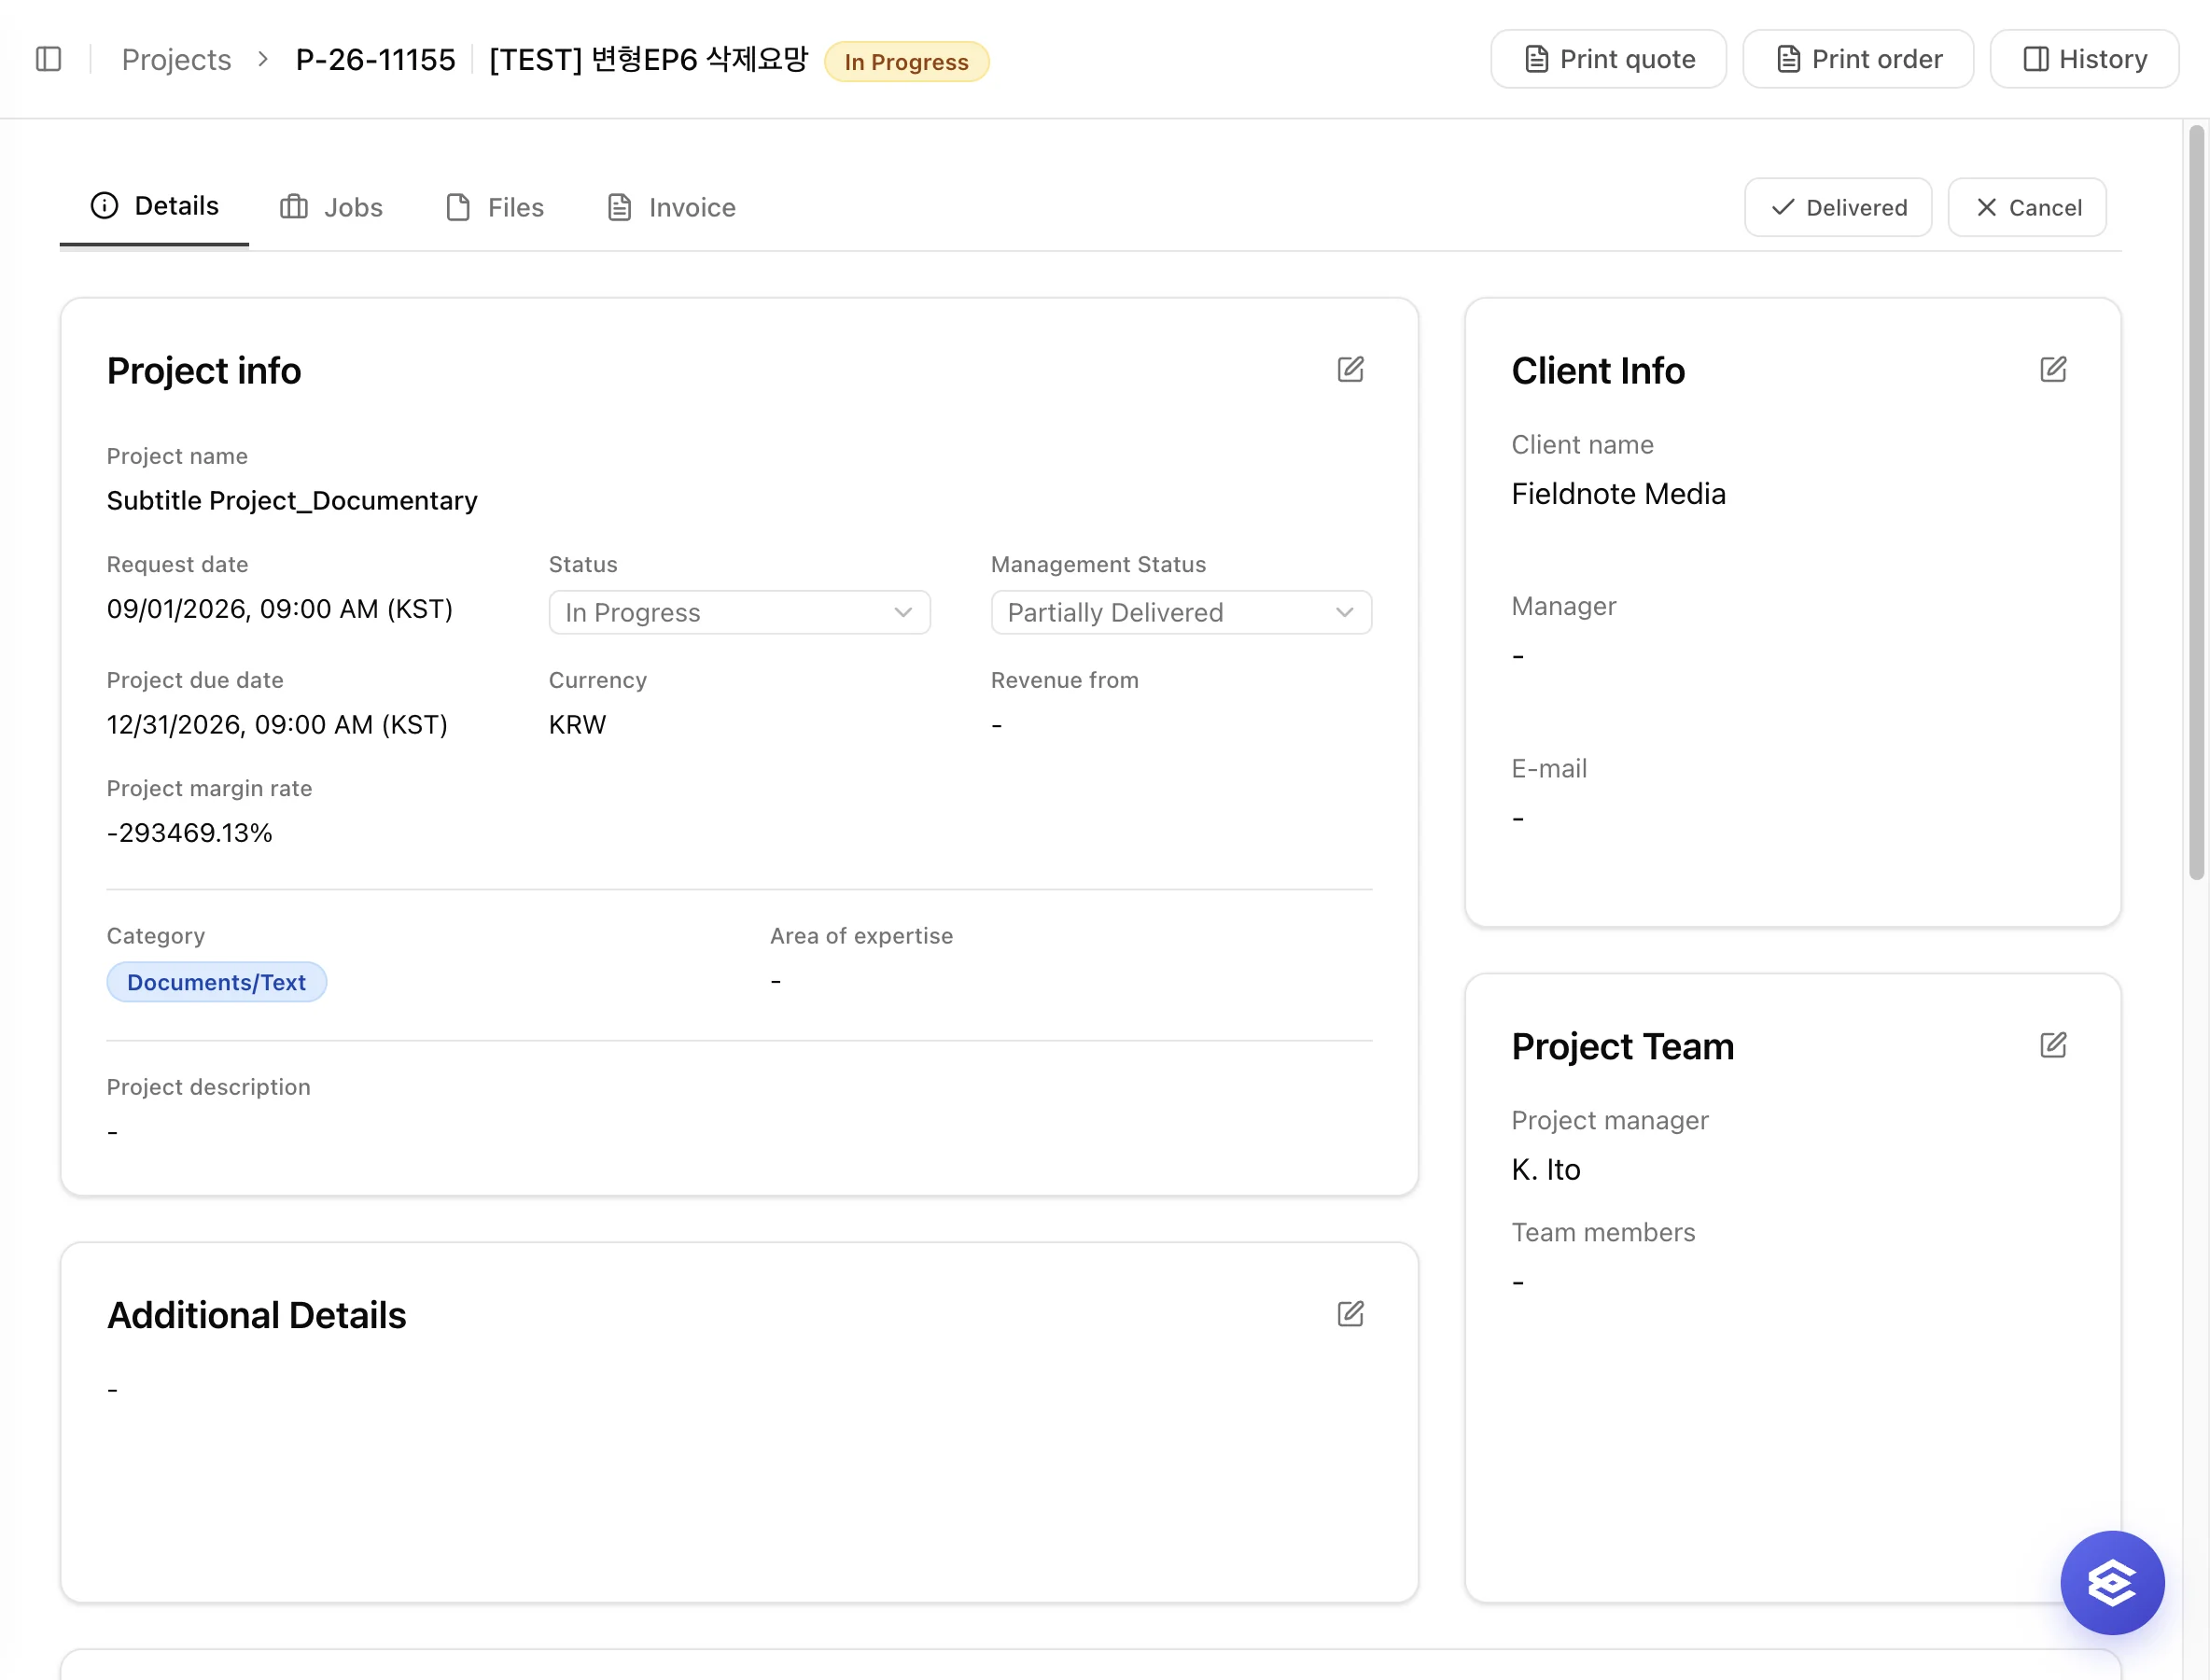Screen dimensions: 2210x1680
Task: Open the Status dropdown showing In Progress
Action: point(739,612)
